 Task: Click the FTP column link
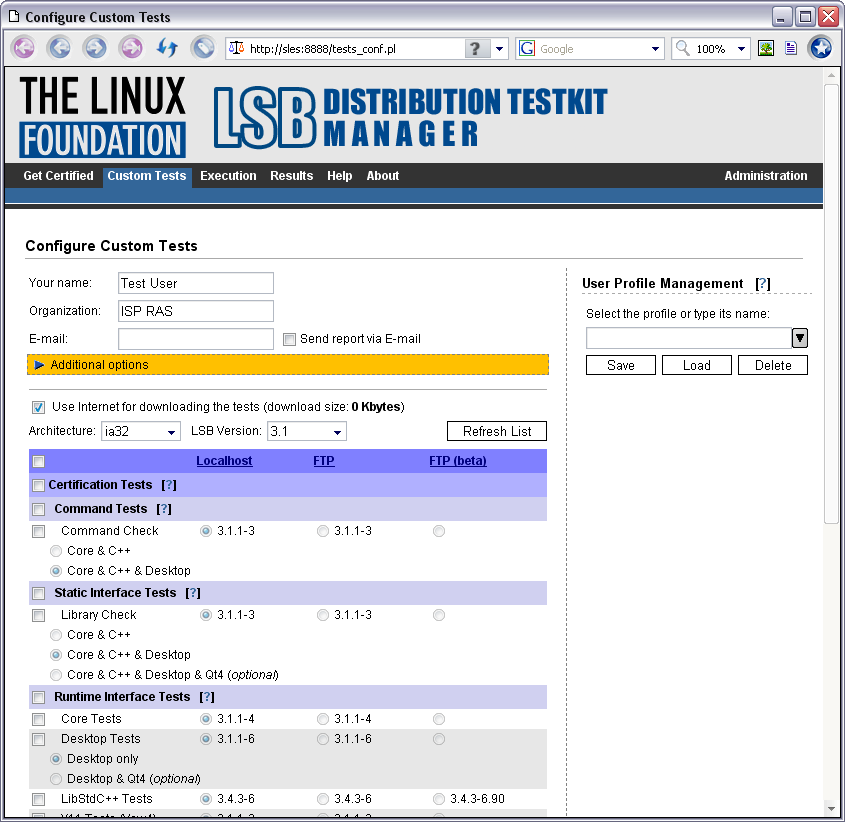(324, 461)
